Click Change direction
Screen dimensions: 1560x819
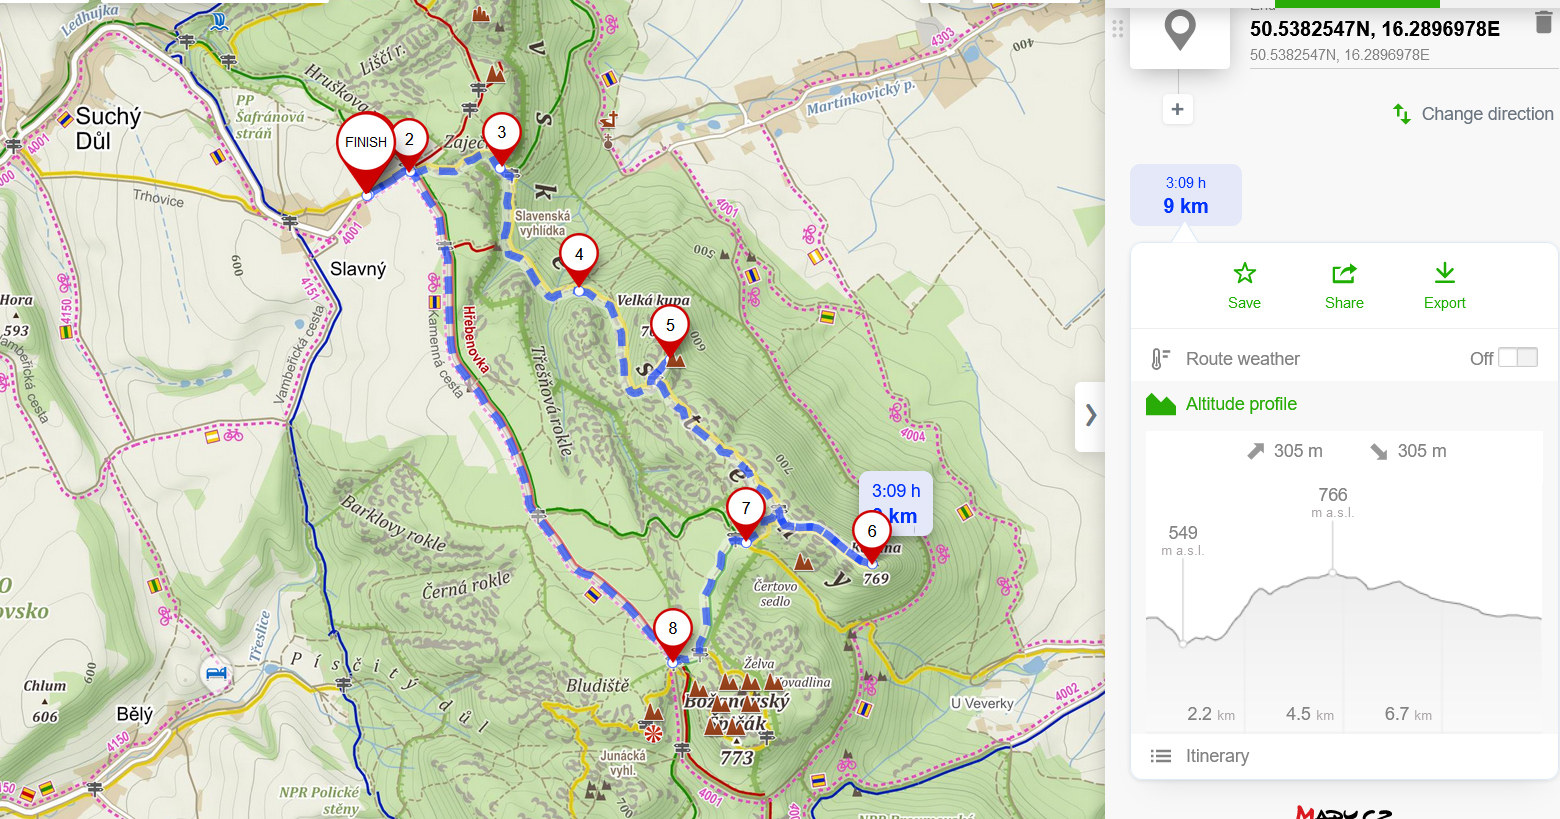(x=1474, y=114)
